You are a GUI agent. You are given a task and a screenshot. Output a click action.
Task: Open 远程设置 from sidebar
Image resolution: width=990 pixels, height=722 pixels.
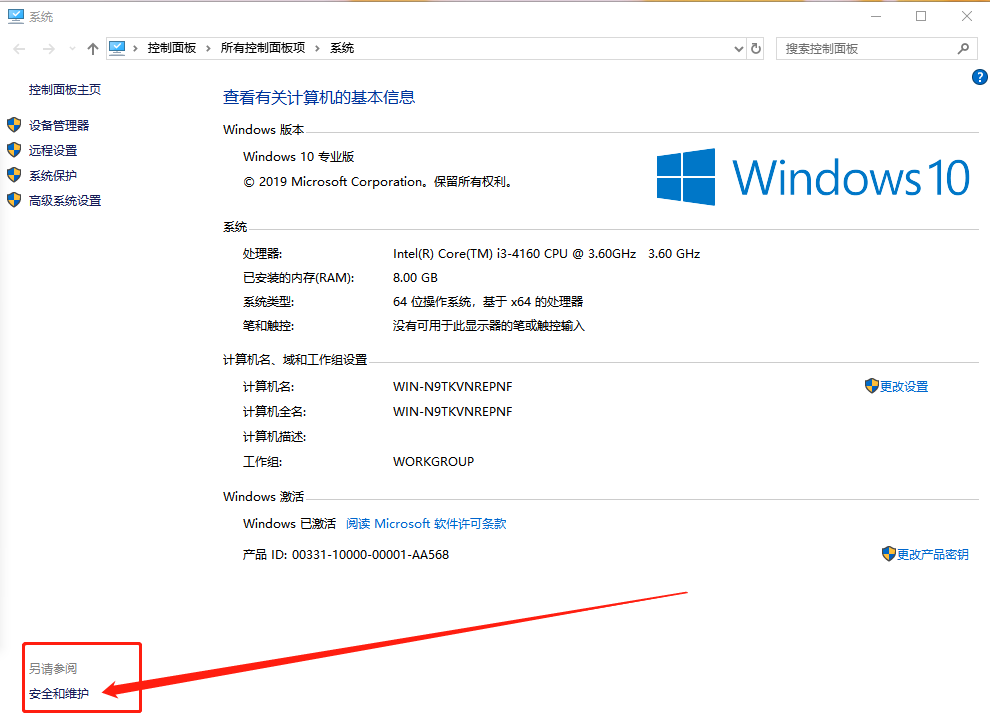[53, 150]
